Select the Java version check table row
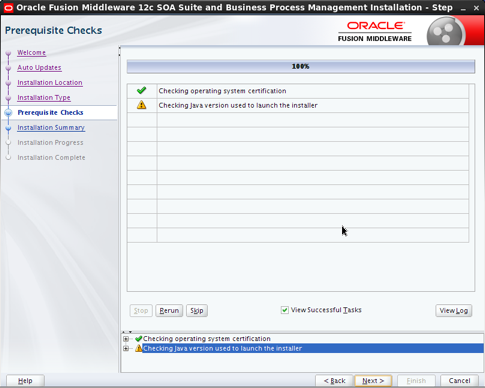The height and width of the screenshot is (388, 485). (x=298, y=105)
